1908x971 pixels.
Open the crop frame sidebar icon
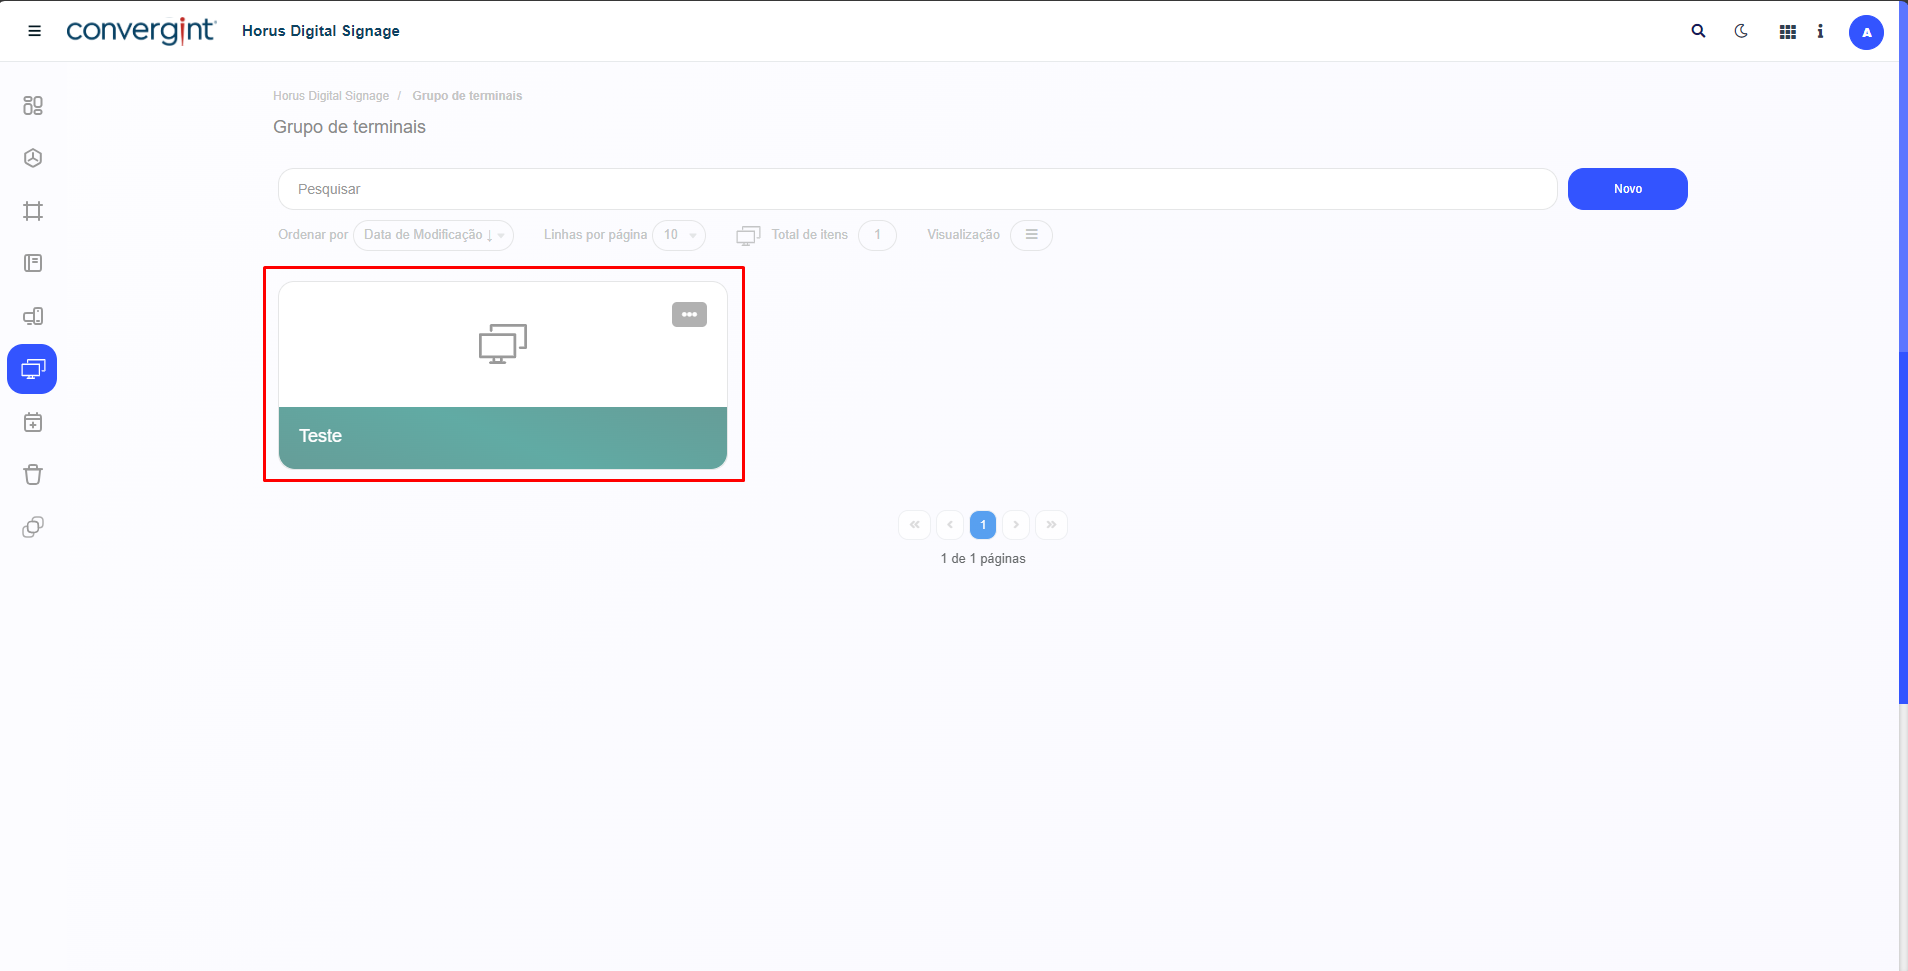click(33, 211)
